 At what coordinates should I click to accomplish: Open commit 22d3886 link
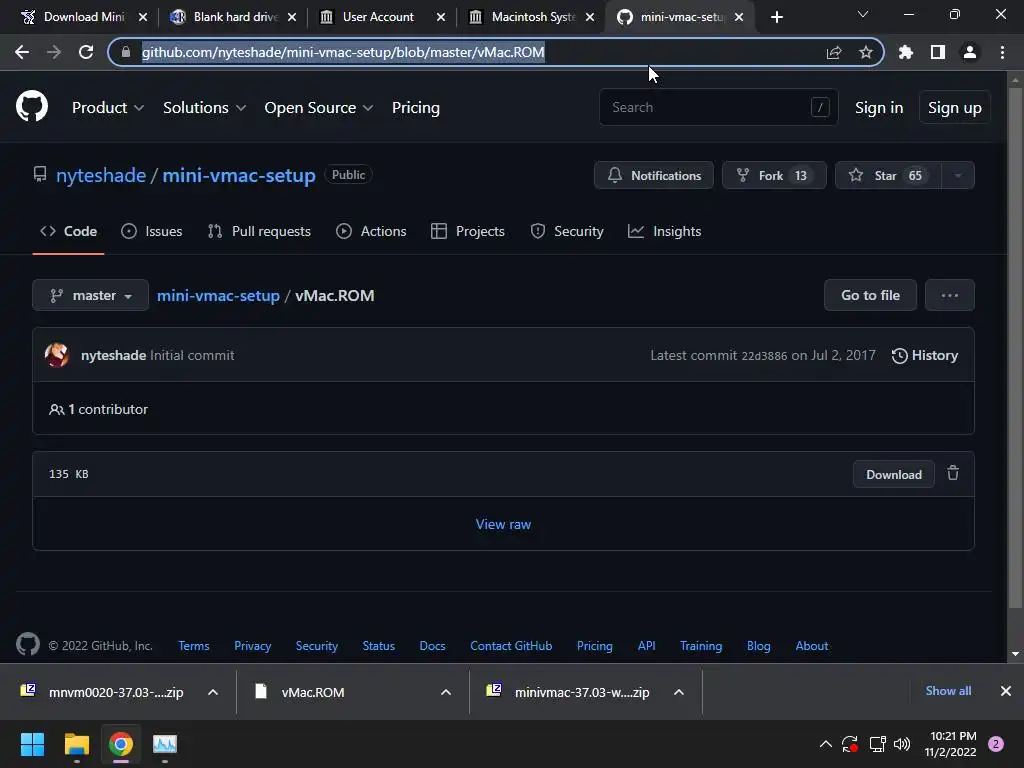coord(763,356)
